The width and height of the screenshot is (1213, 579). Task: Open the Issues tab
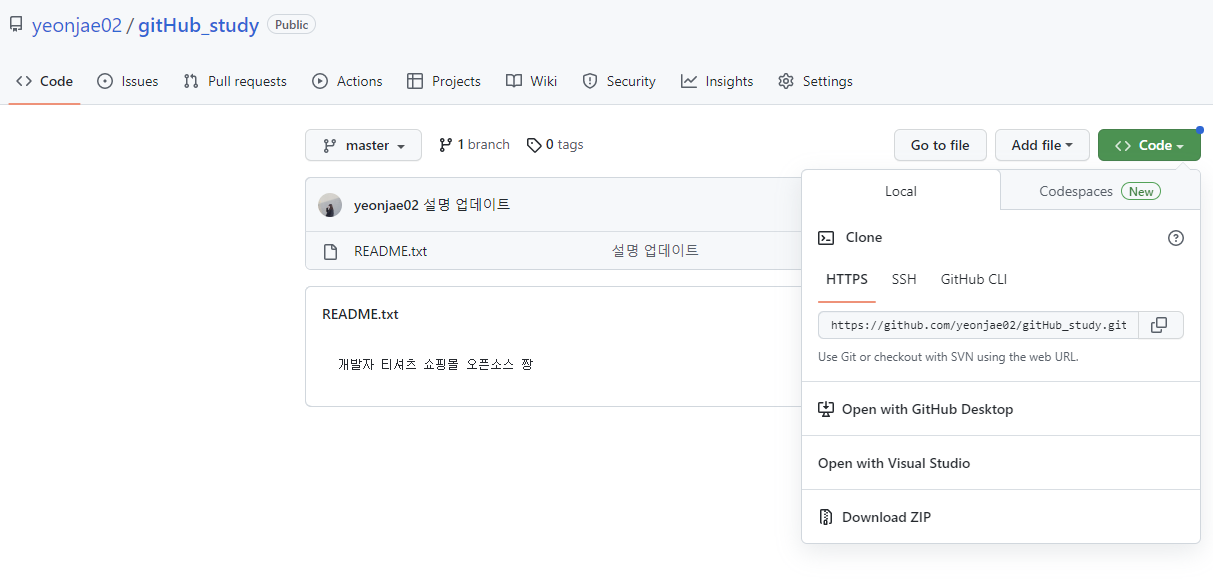click(127, 81)
